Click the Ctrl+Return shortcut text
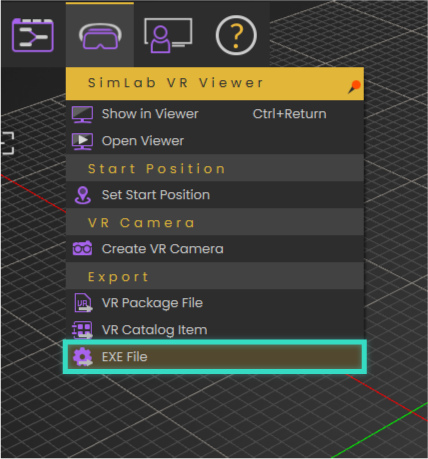This screenshot has height=459, width=428. [289, 114]
